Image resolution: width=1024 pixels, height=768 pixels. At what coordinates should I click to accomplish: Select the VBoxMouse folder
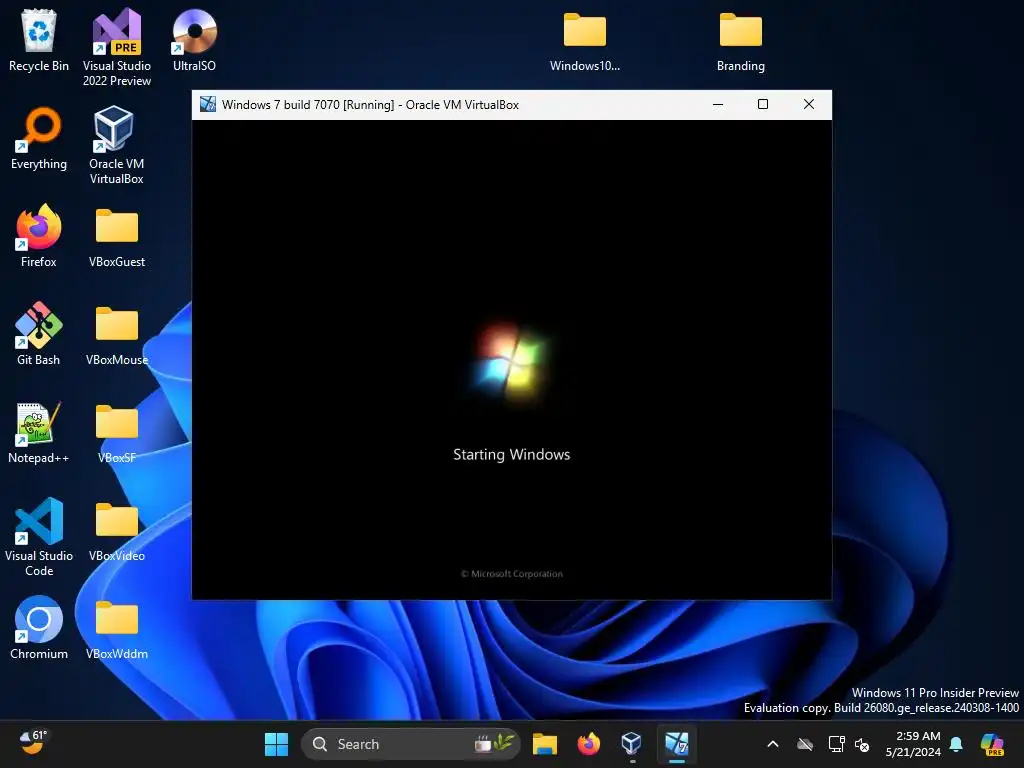point(116,336)
